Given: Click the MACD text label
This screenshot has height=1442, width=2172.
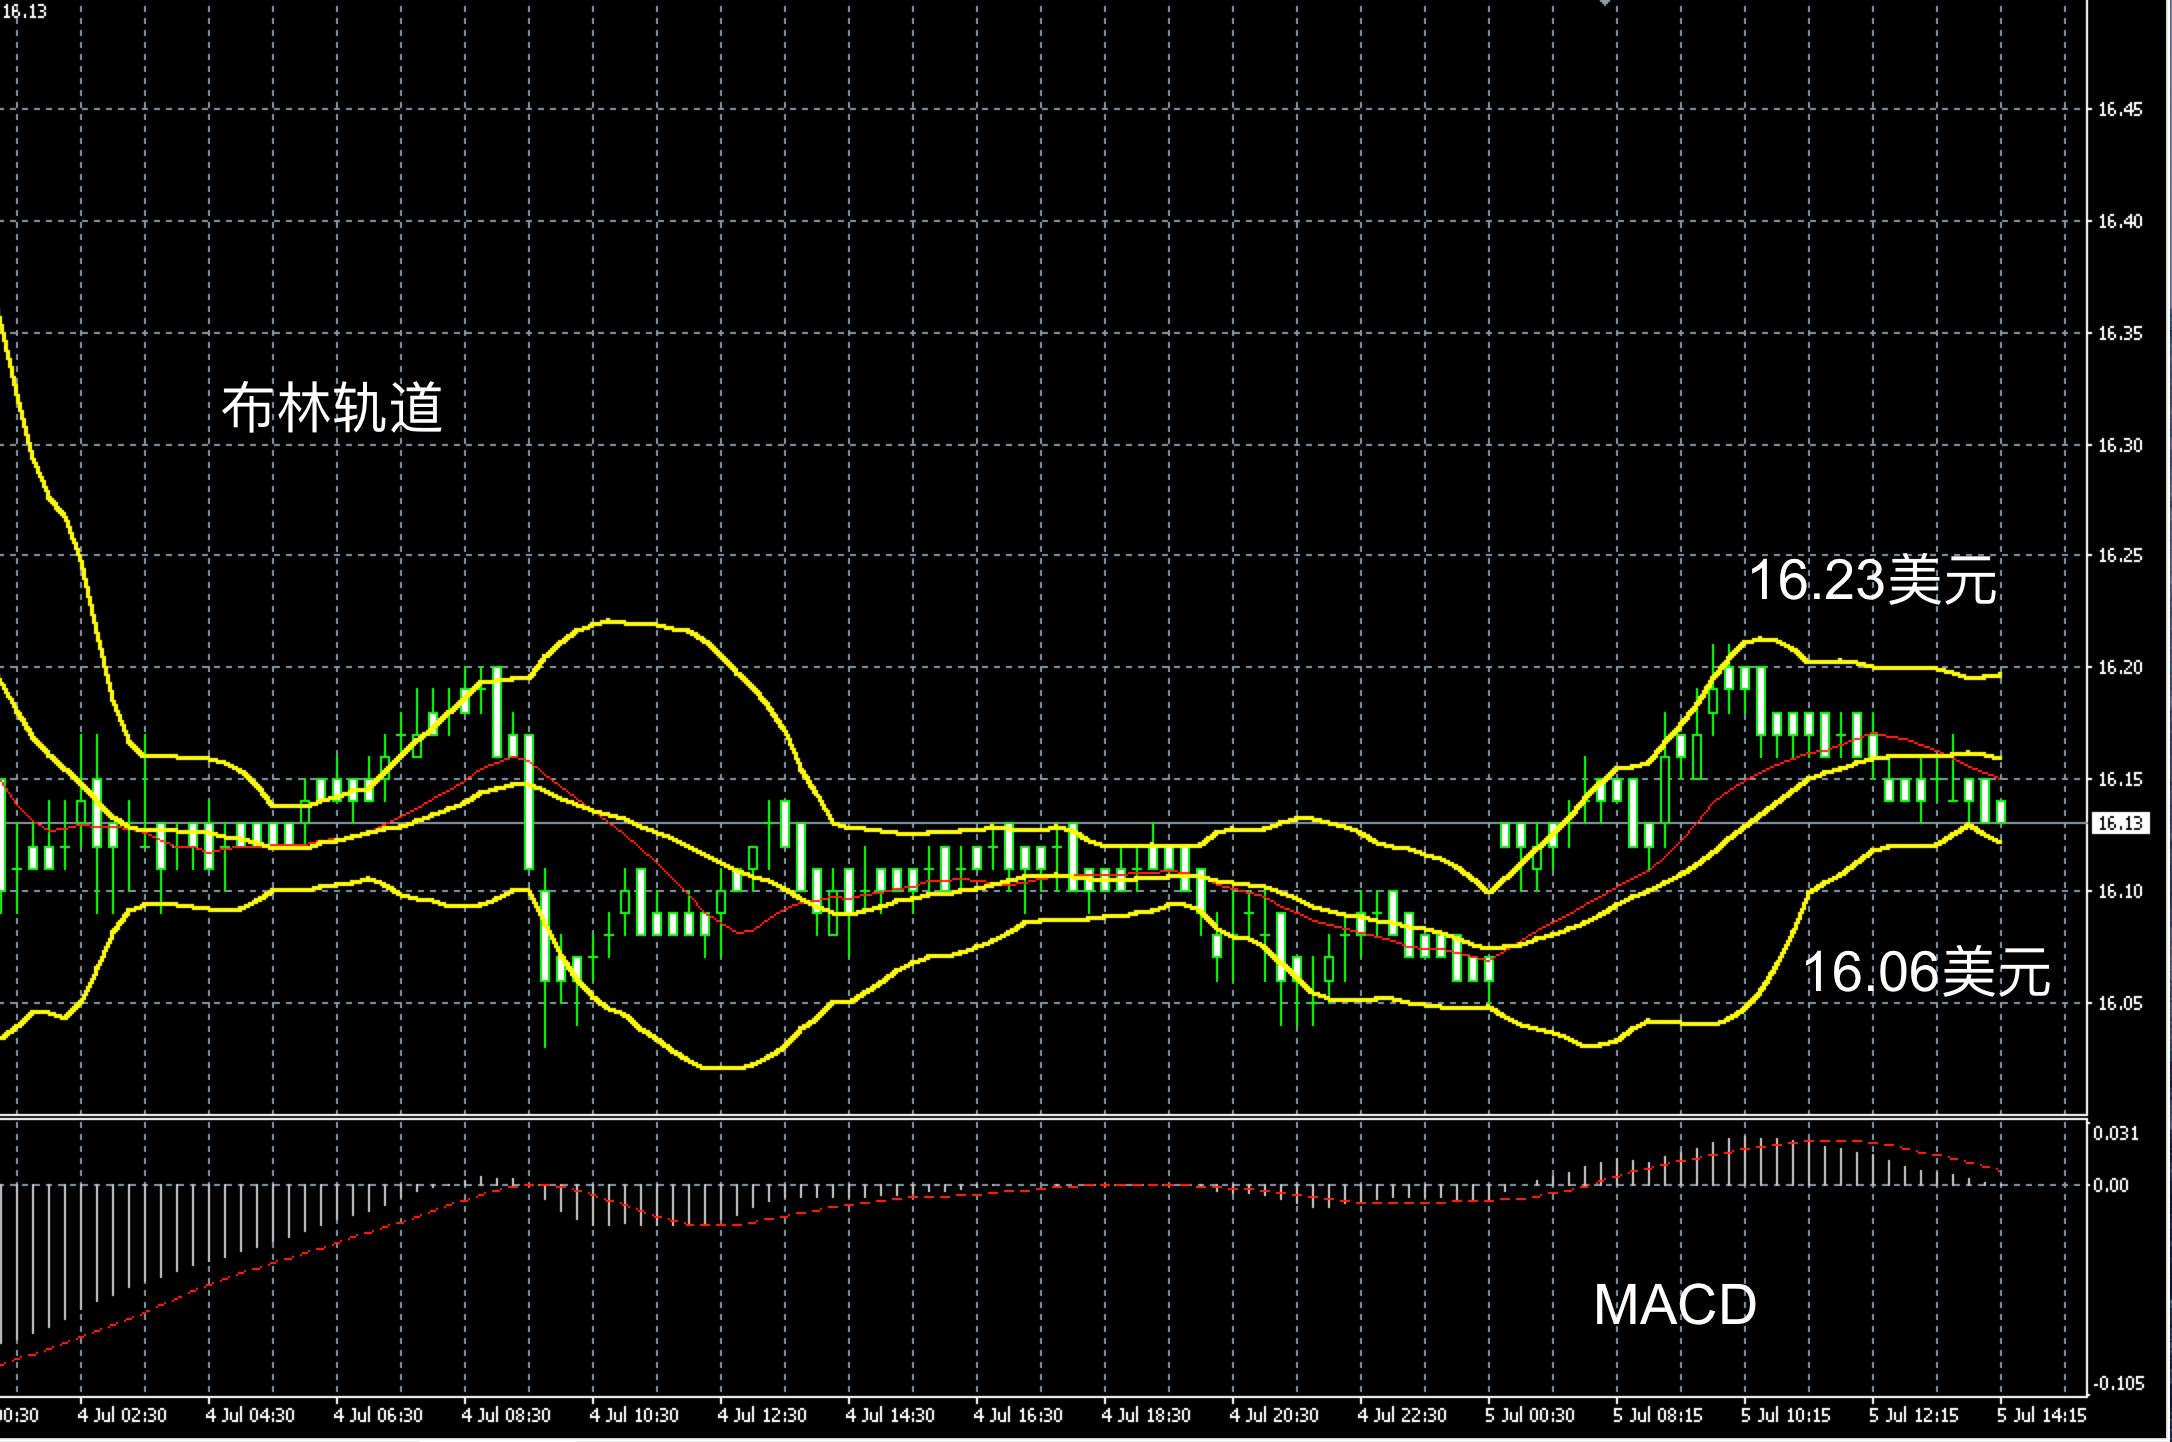Looking at the screenshot, I should coord(1674,1304).
